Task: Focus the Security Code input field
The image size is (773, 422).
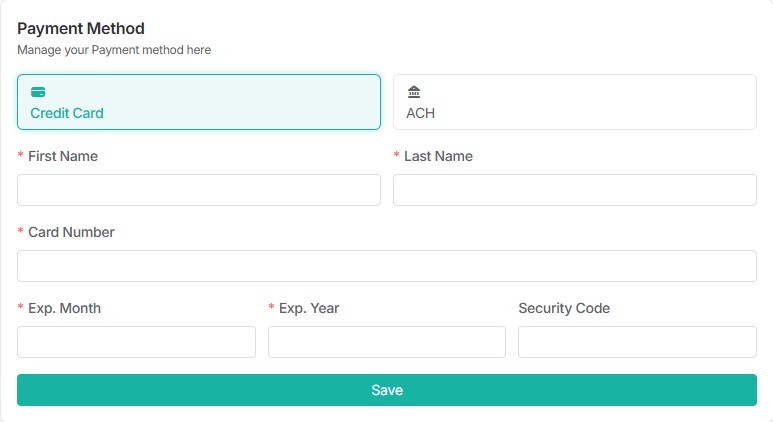Action: coord(637,342)
